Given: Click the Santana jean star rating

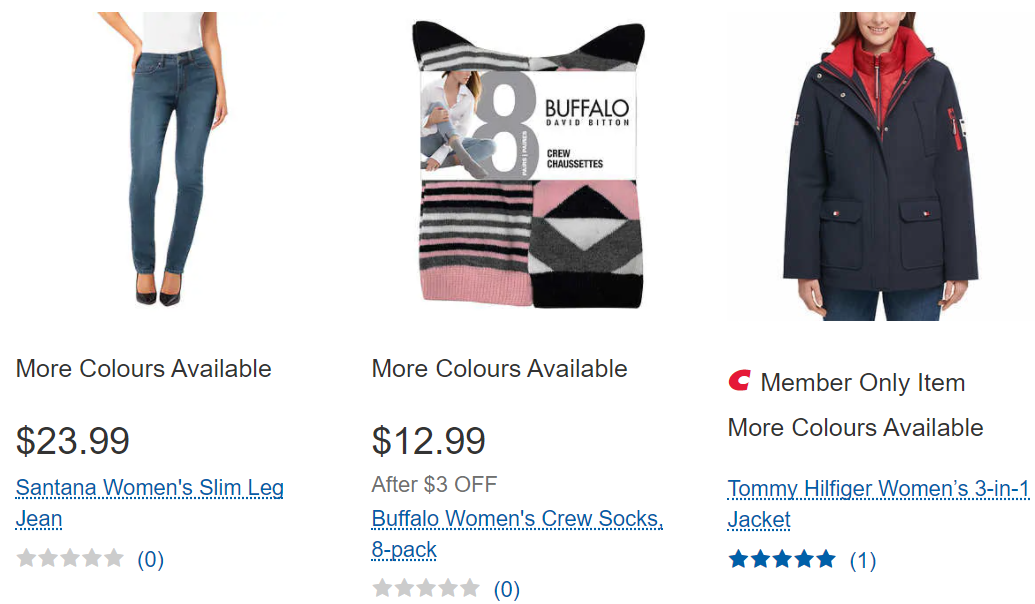Looking at the screenshot, I should [x=70, y=558].
